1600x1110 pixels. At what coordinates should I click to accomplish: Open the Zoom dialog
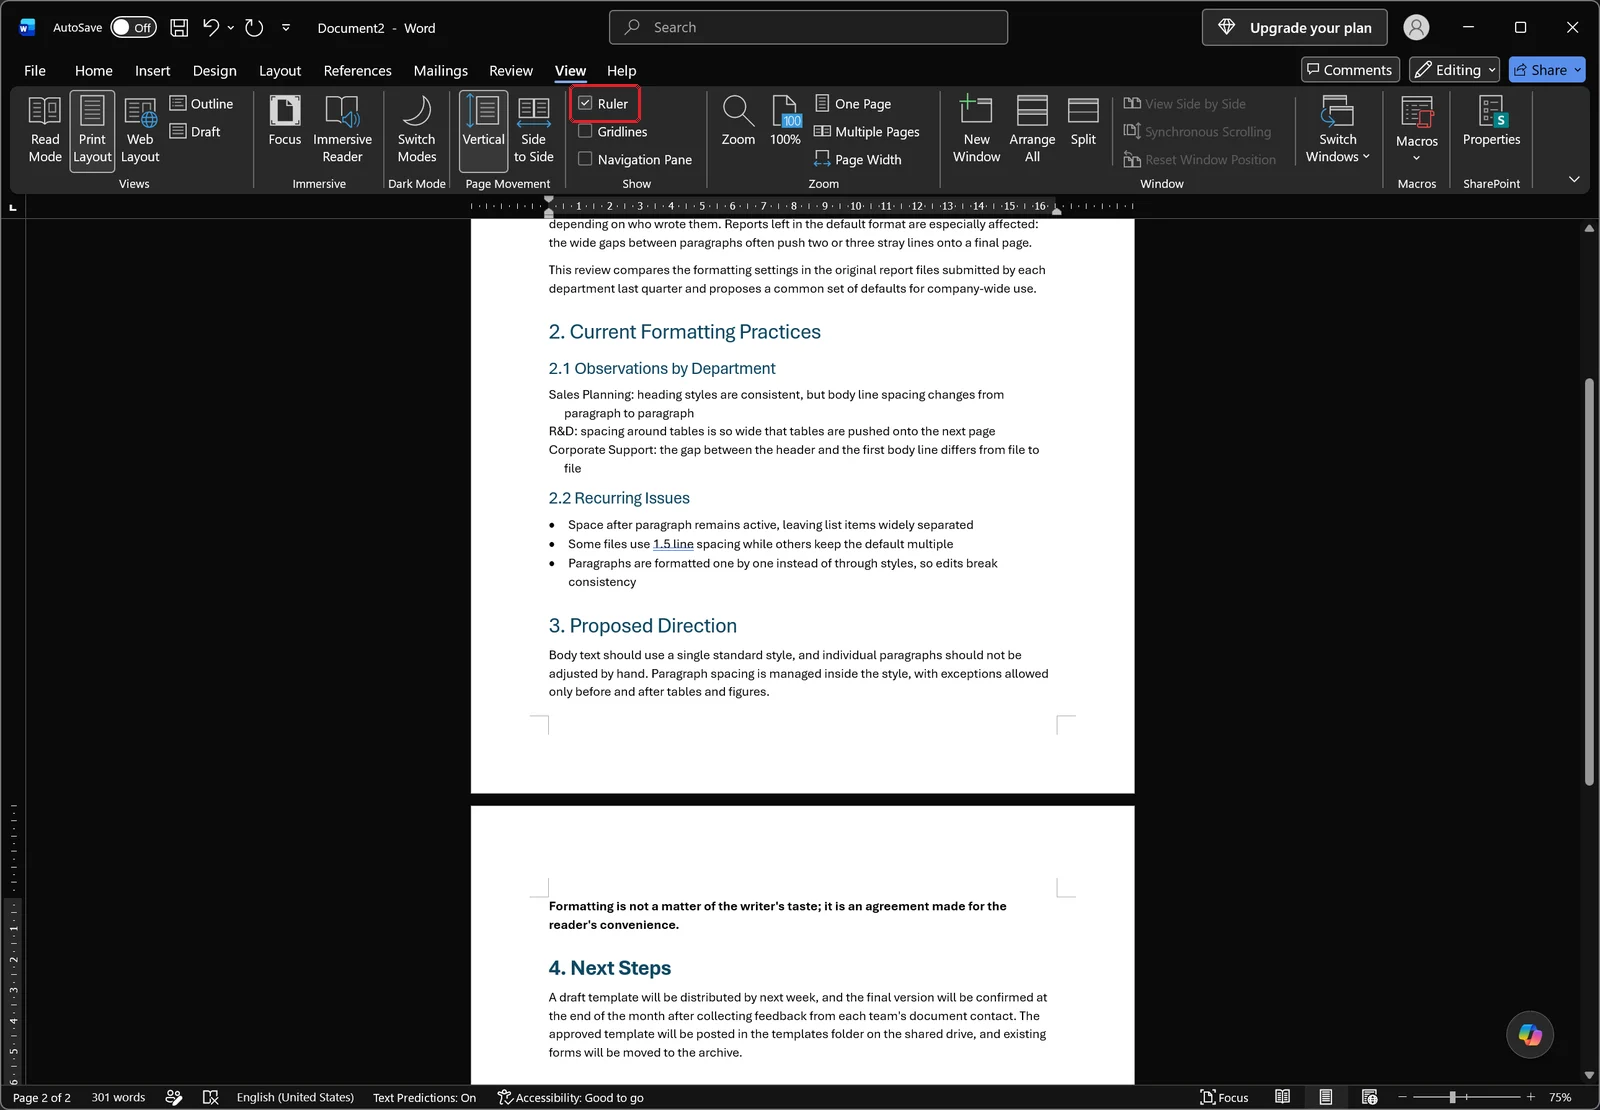pos(738,122)
